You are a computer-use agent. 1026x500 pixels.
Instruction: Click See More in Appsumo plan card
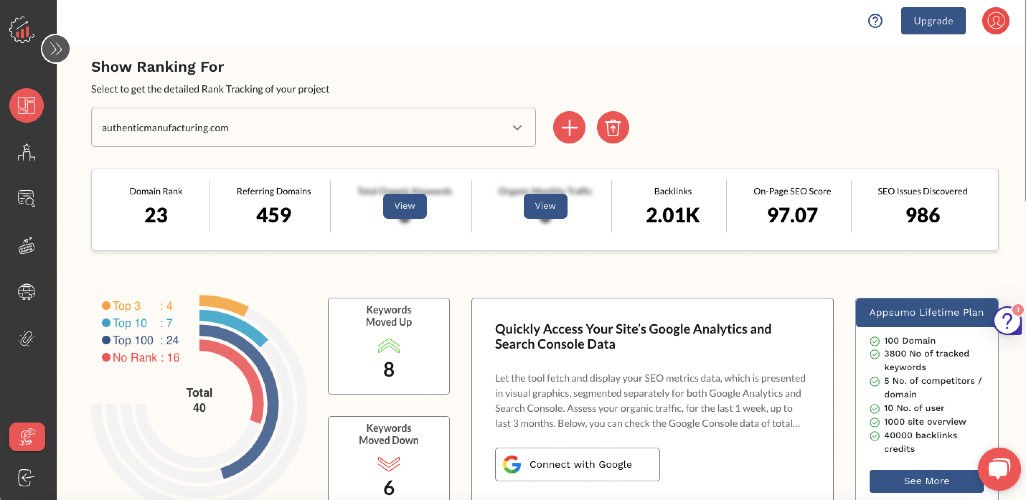pos(926,481)
